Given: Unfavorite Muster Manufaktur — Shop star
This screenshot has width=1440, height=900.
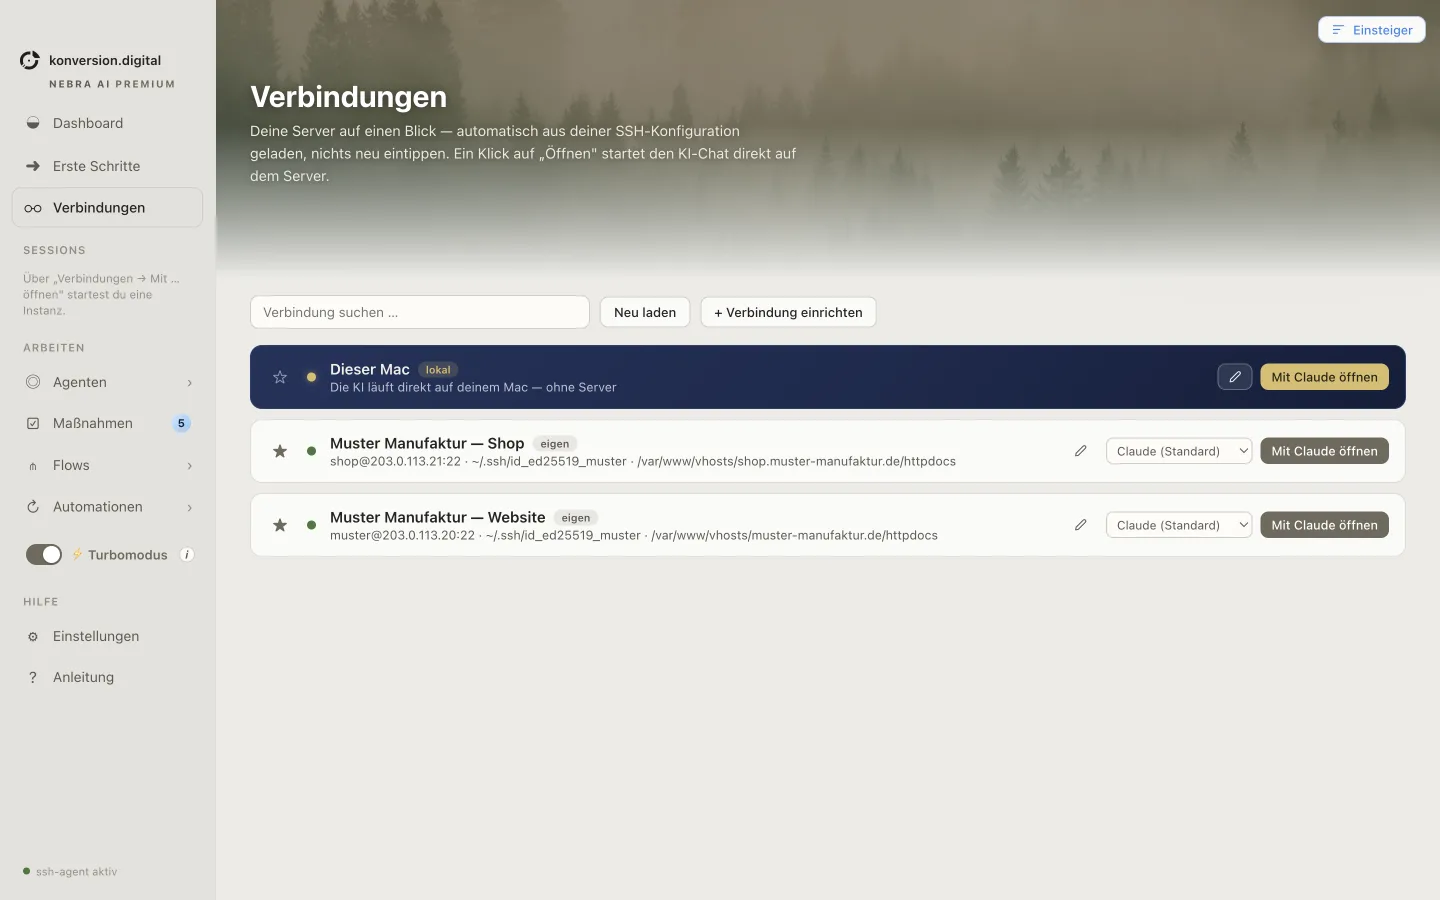Looking at the screenshot, I should coord(280,451).
